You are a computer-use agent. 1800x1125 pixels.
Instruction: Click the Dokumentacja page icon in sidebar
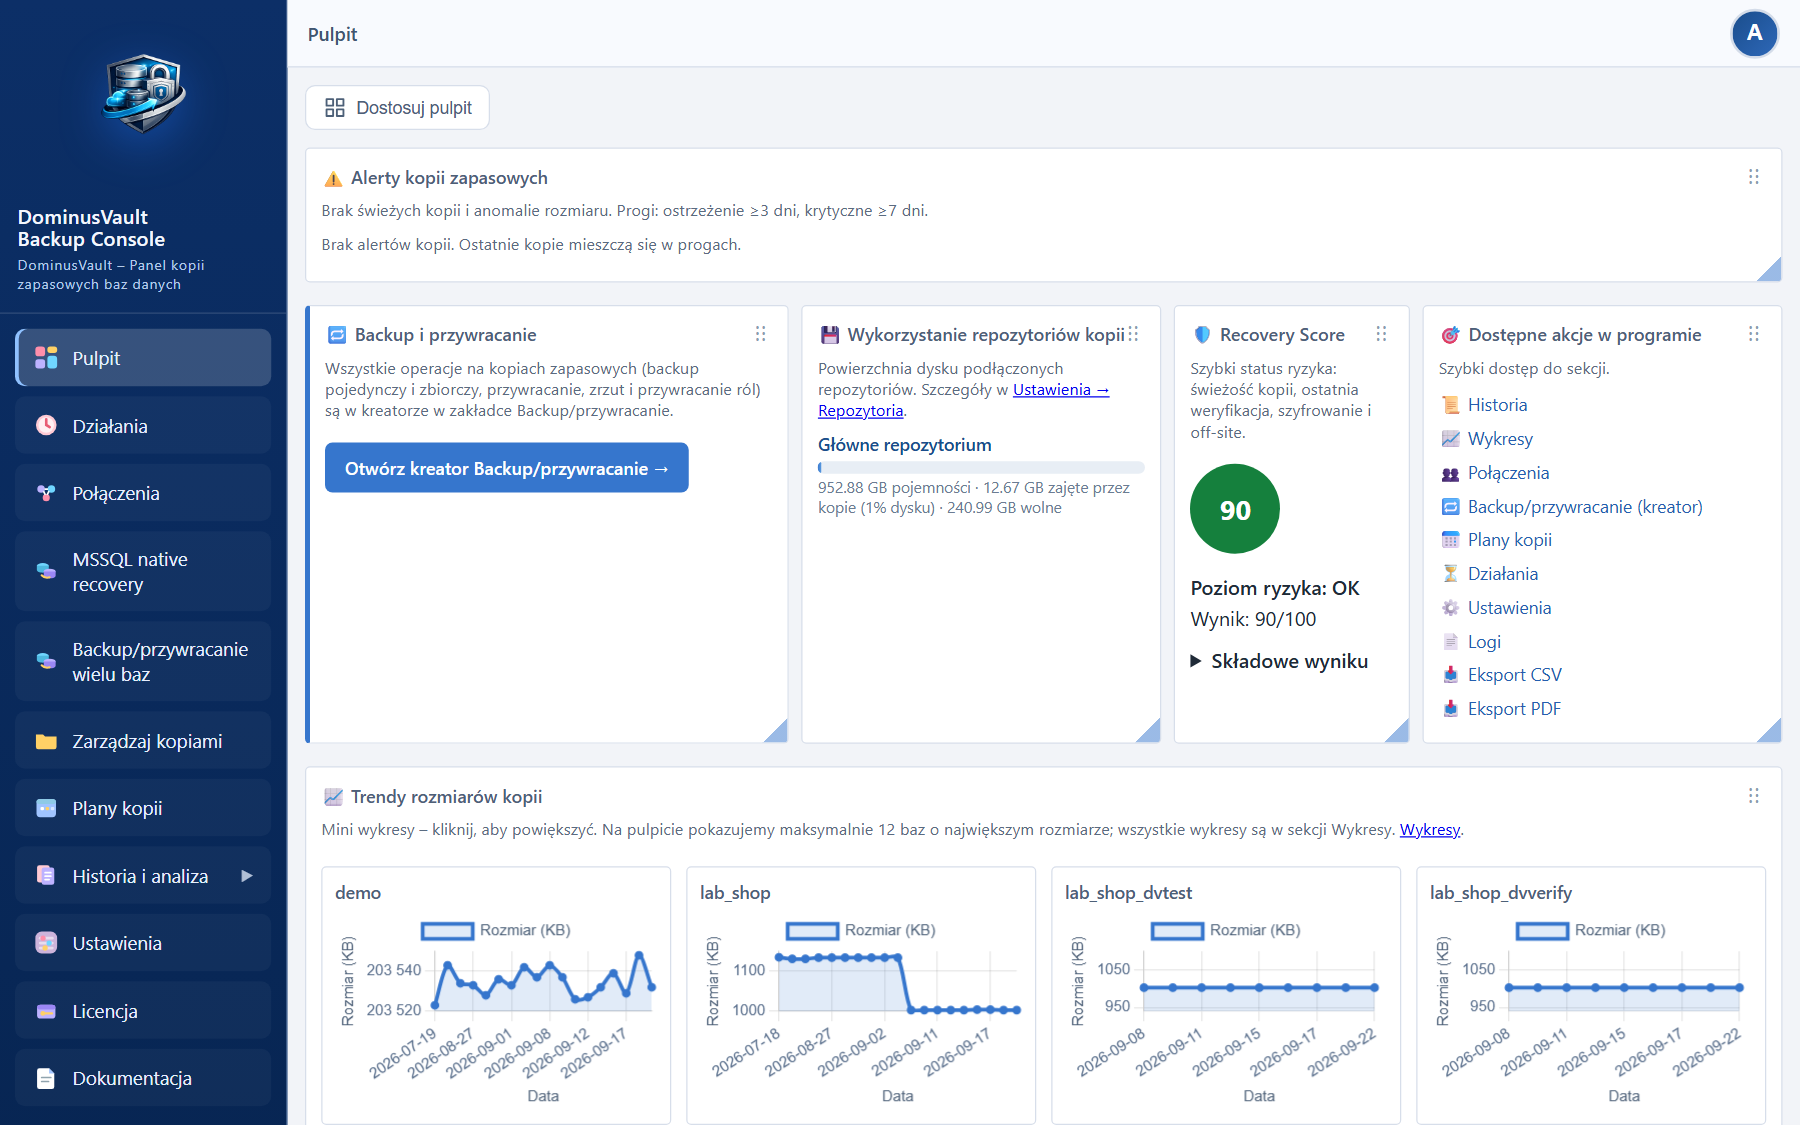(x=46, y=1078)
